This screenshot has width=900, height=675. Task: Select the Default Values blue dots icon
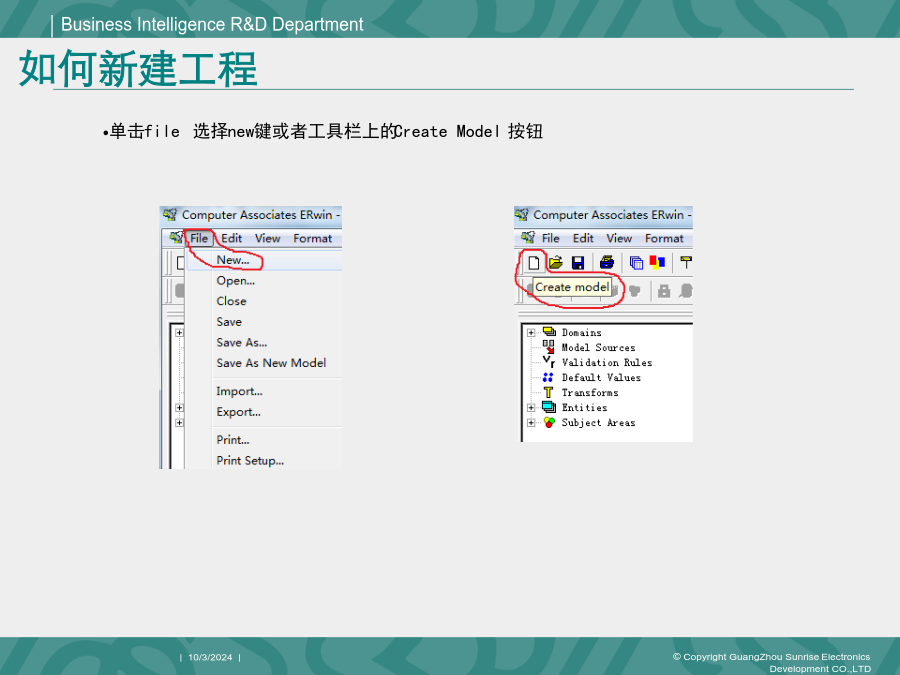[x=548, y=377]
